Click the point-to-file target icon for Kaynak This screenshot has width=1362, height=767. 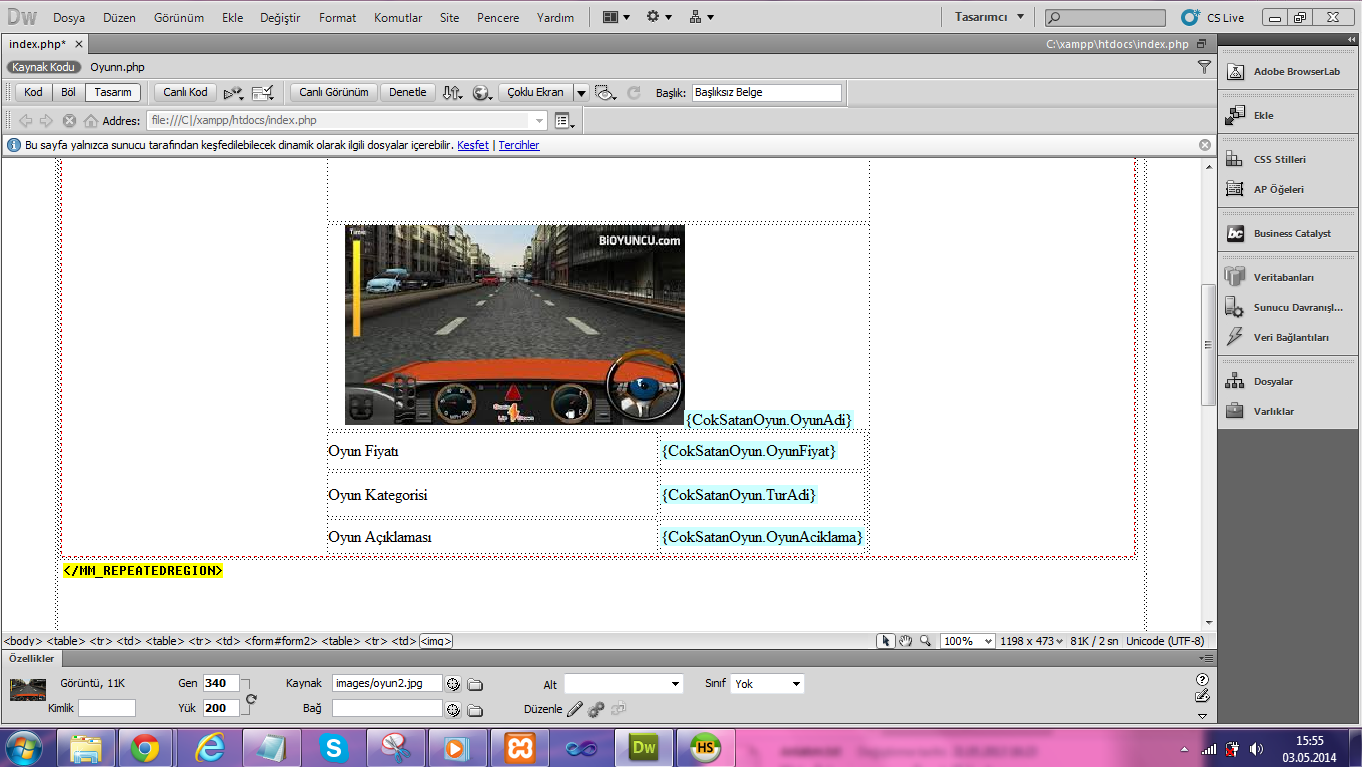tap(453, 684)
